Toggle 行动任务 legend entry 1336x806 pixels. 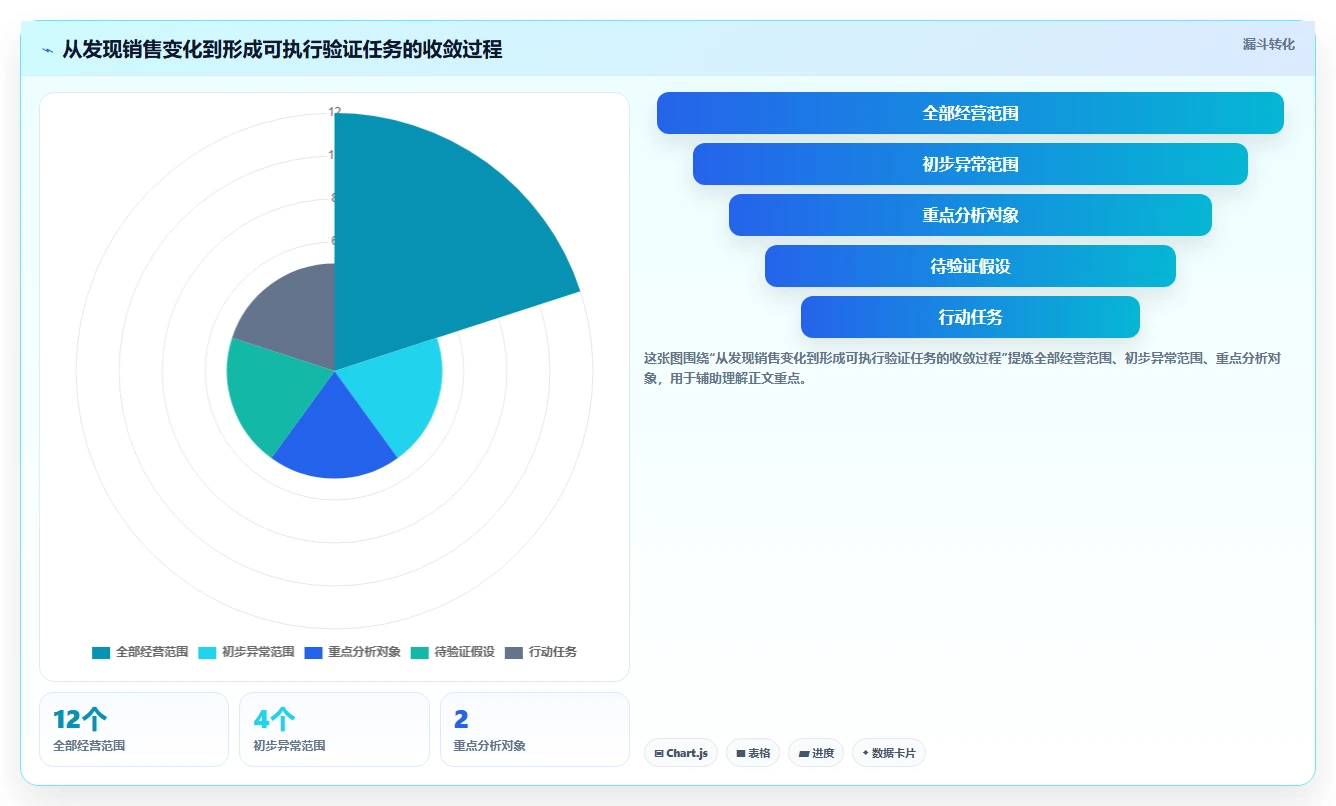click(541, 652)
